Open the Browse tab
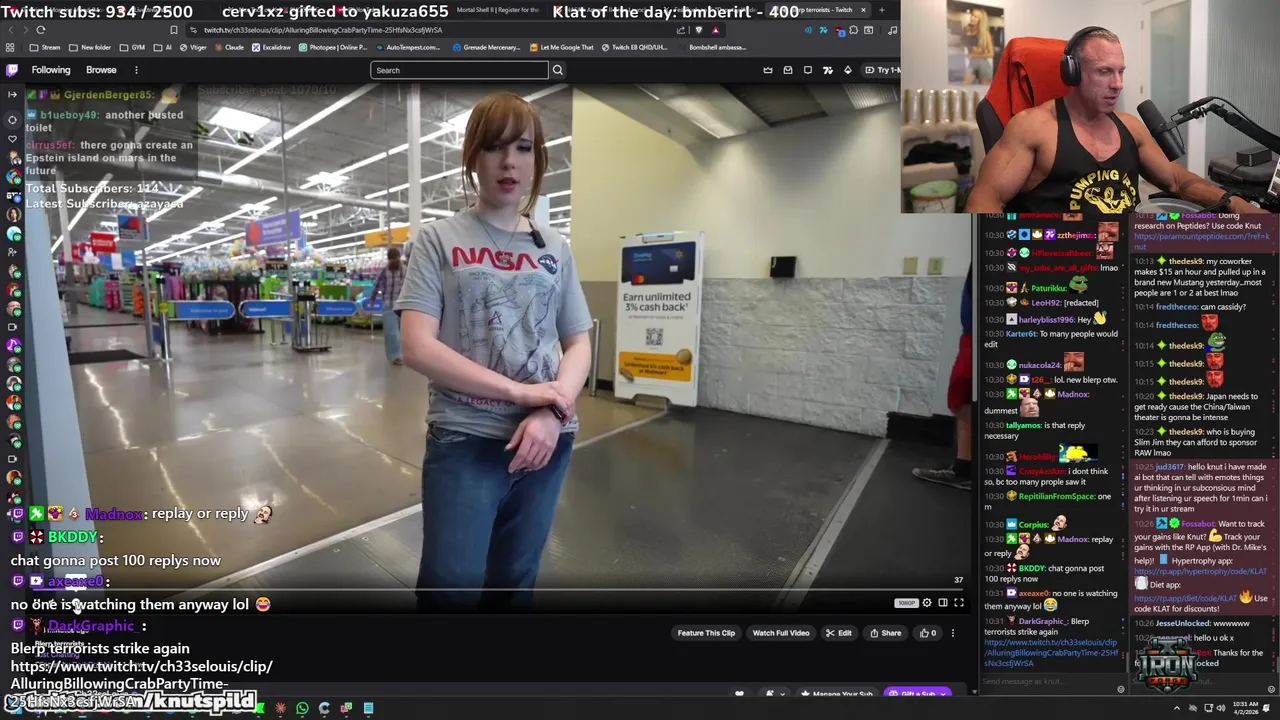 101,70
